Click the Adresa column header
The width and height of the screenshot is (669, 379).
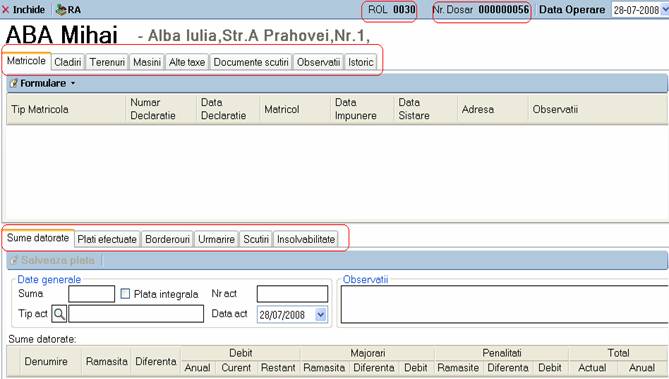(492, 109)
